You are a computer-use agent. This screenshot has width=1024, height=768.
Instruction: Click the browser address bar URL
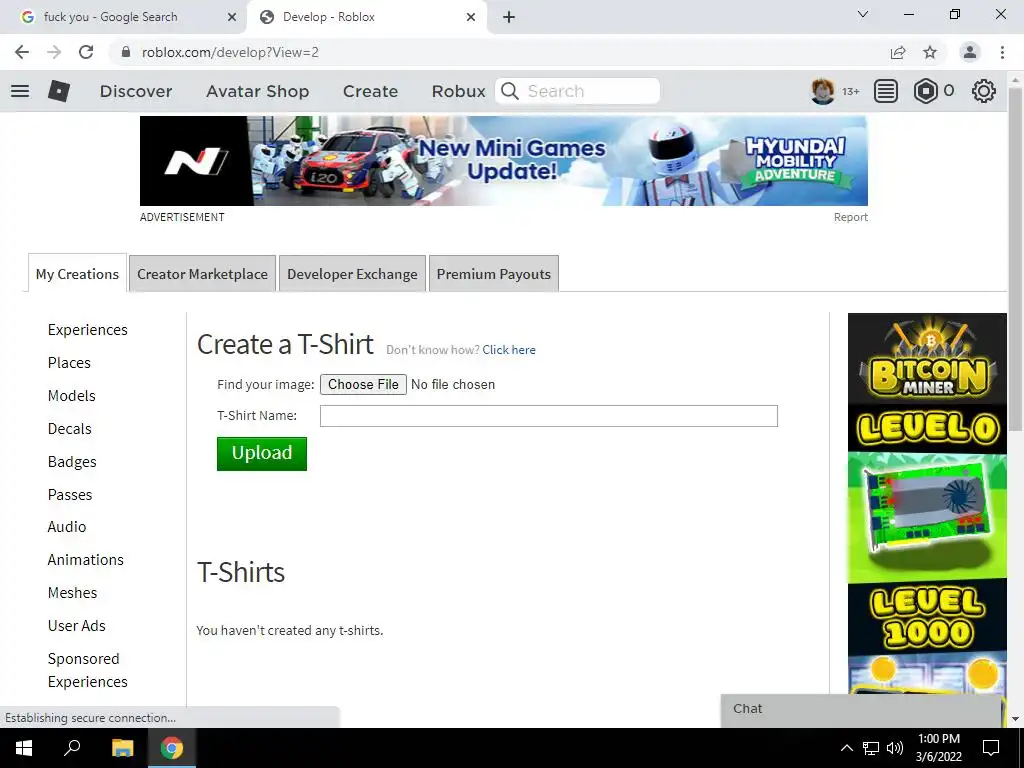pos(230,52)
